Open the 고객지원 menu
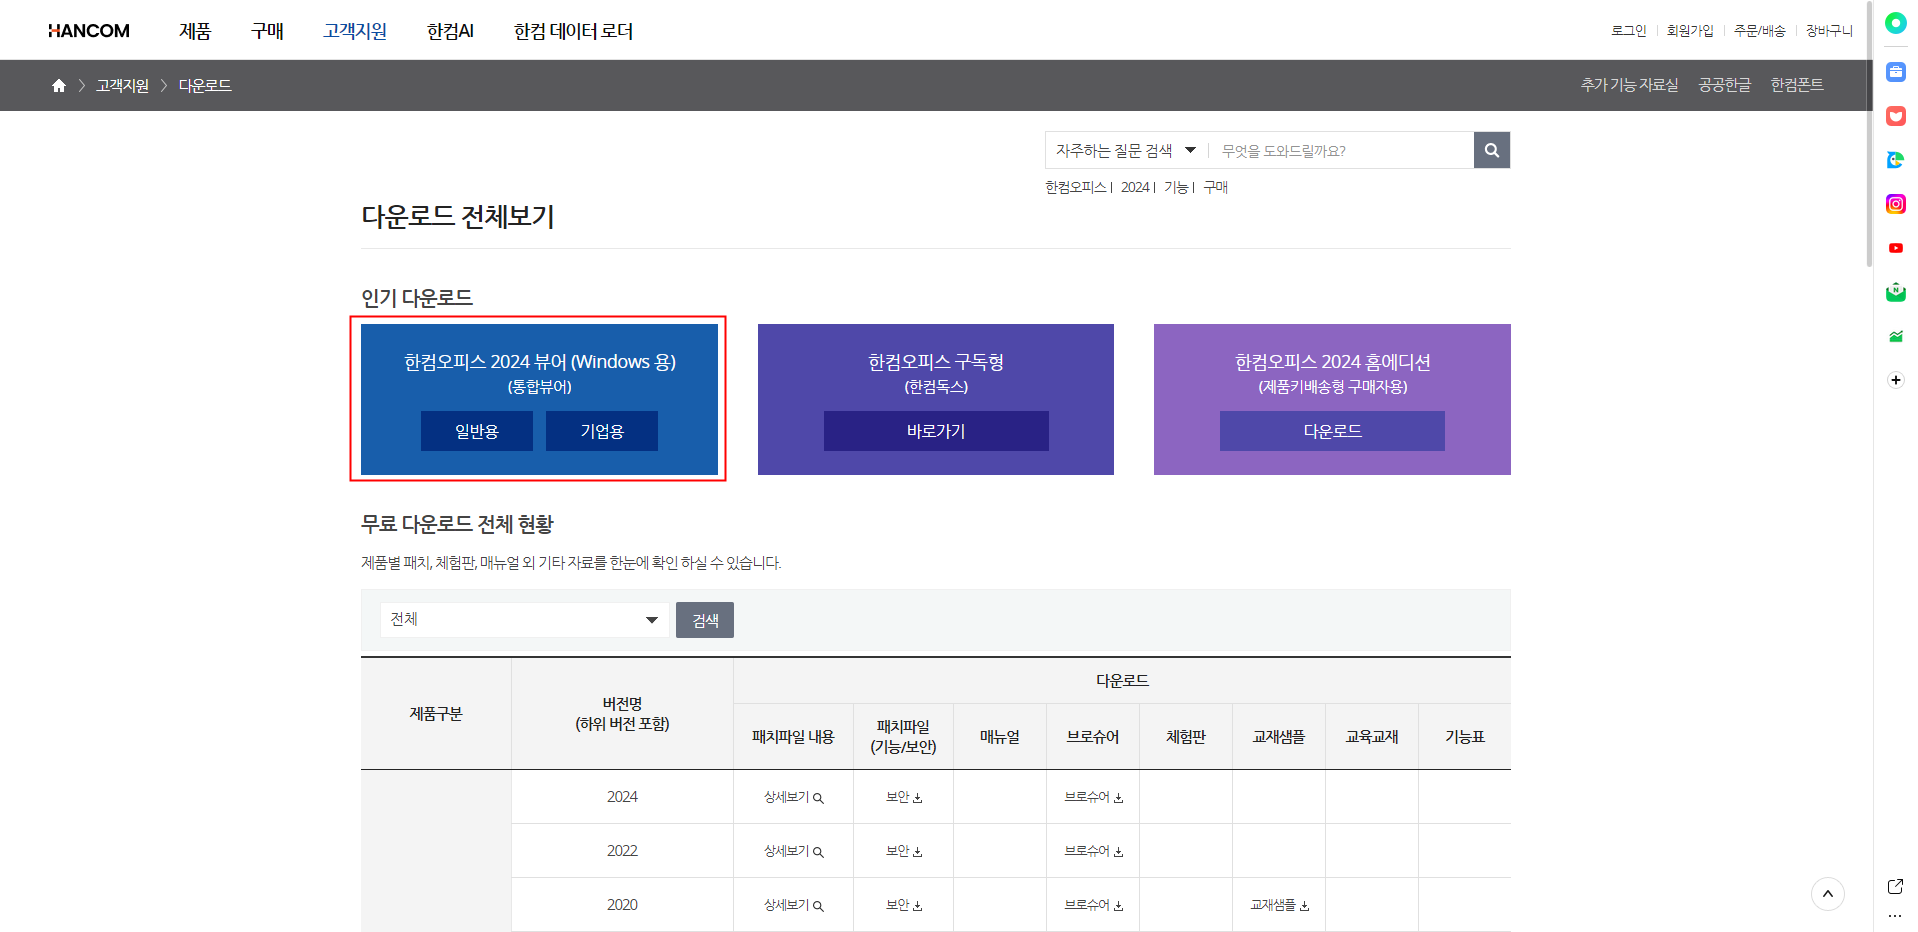The width and height of the screenshot is (1918, 932). (x=355, y=31)
